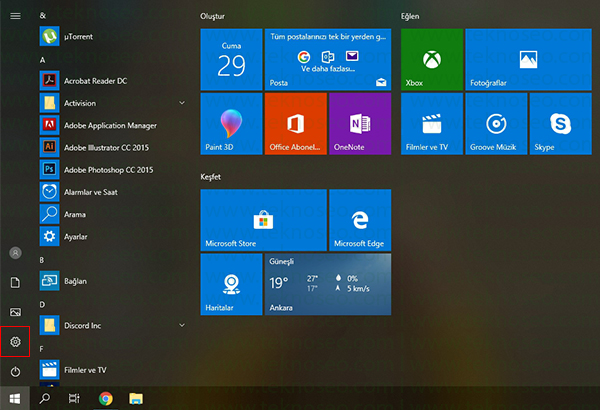
Task: Open the Haritalar maps tile
Action: tap(232, 284)
